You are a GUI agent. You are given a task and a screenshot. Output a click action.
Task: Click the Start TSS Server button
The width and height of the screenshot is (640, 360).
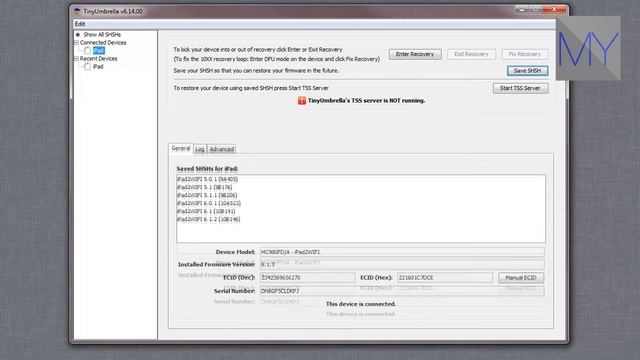[x=520, y=88]
